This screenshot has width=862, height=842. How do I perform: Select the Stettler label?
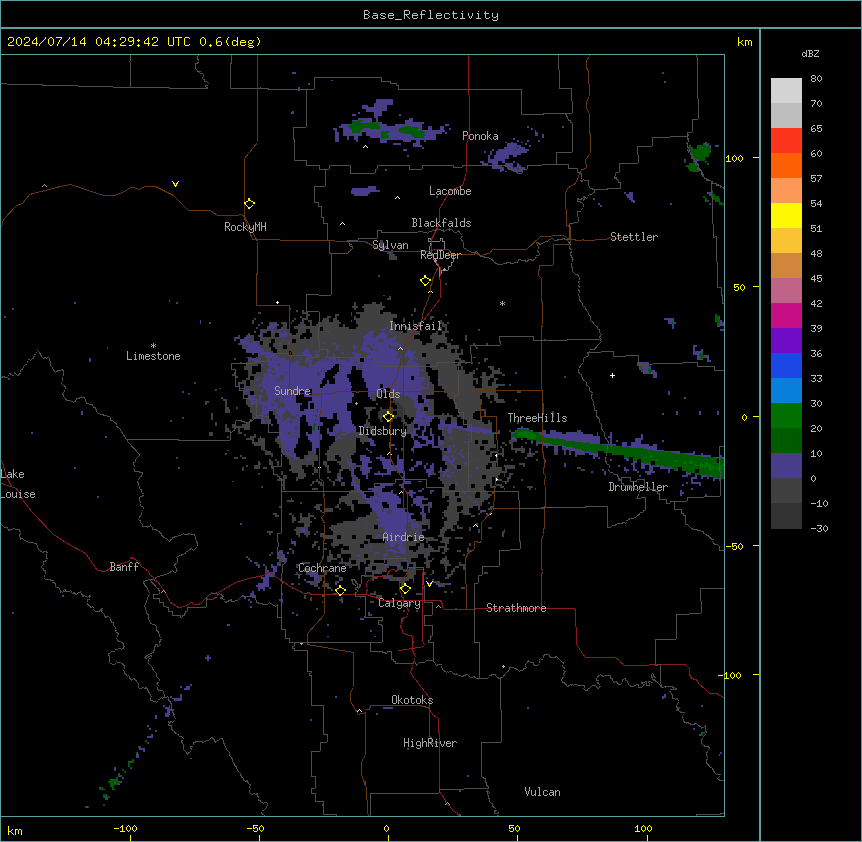coord(634,237)
